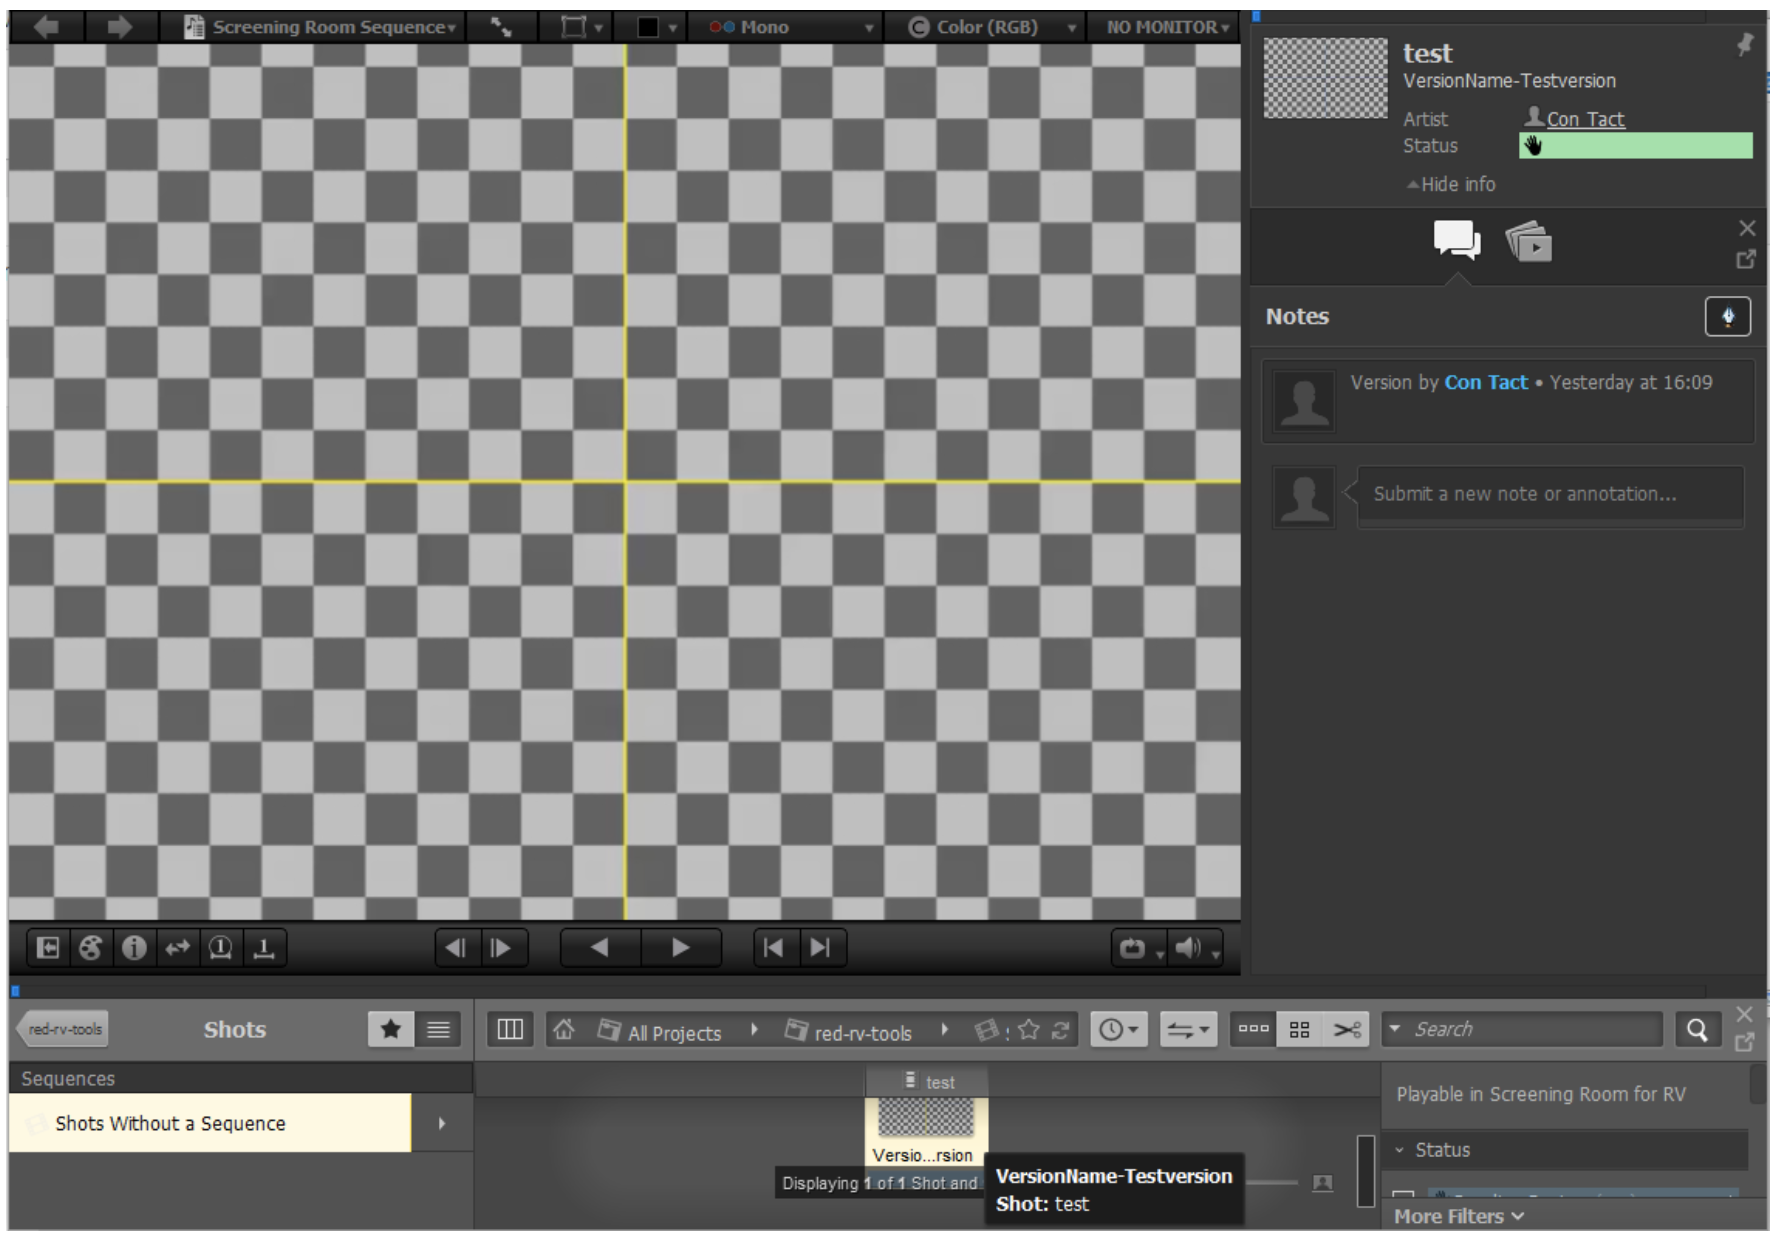Open the audio volume dropdown
Screen dimensions: 1774x1238
pos(1197,948)
